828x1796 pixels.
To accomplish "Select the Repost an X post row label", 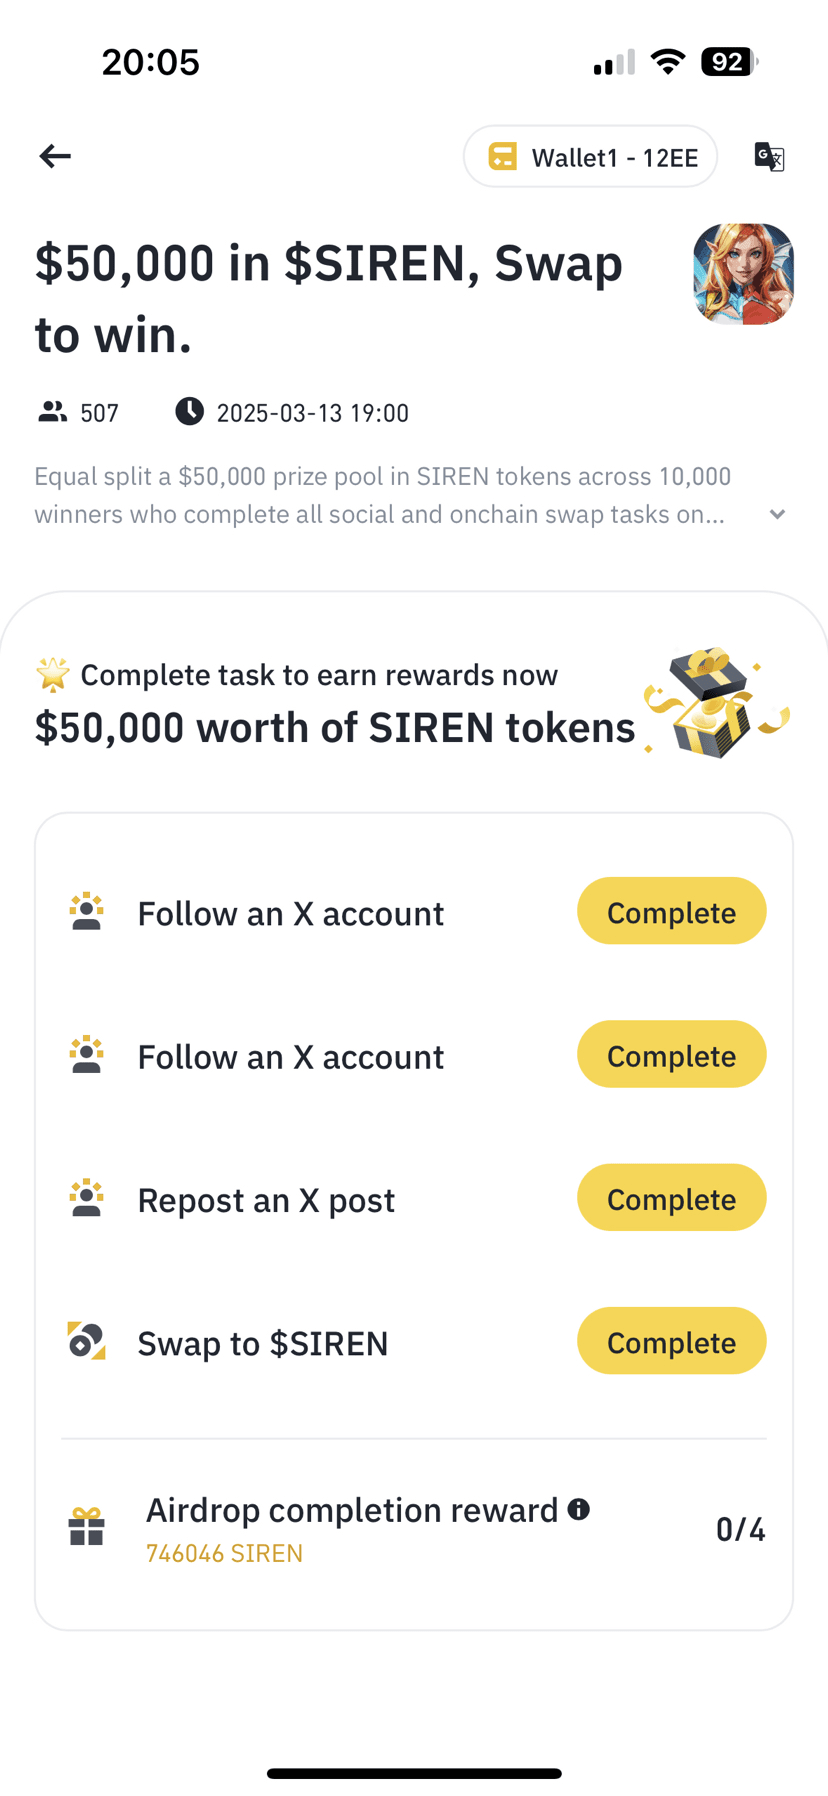I will click(266, 1200).
